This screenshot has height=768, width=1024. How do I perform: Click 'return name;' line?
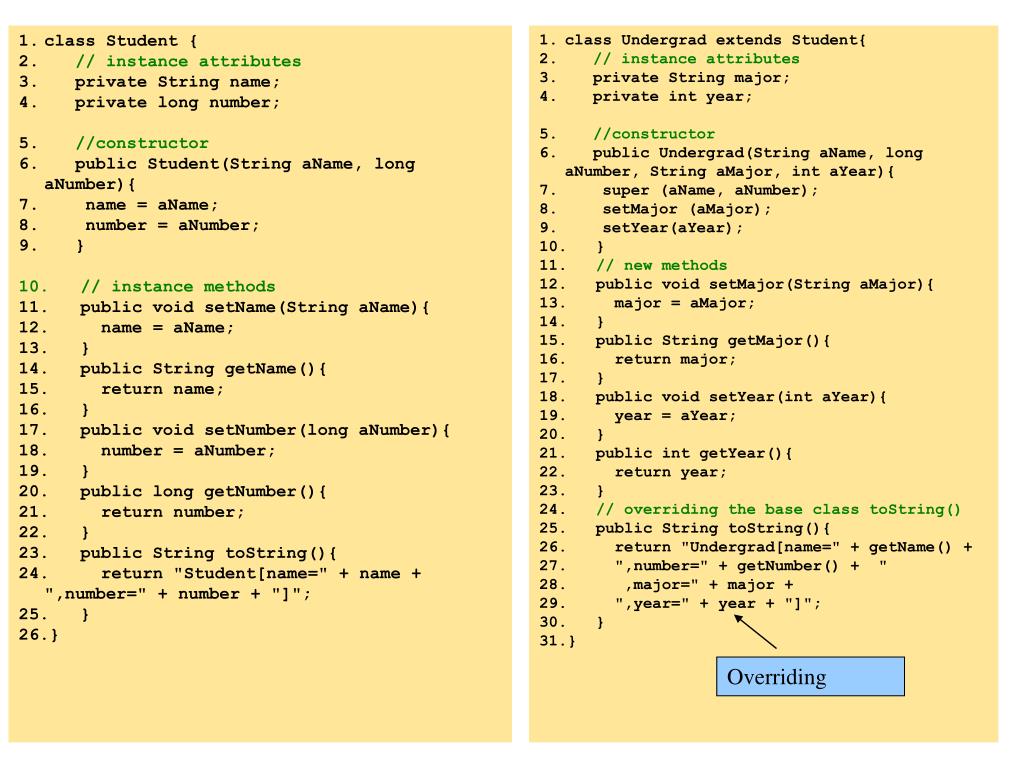pos(162,389)
